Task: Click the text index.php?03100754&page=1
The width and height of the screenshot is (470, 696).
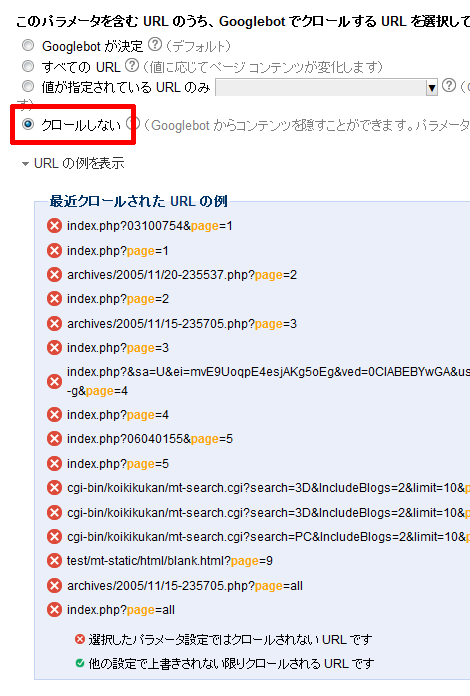Action: 150,226
